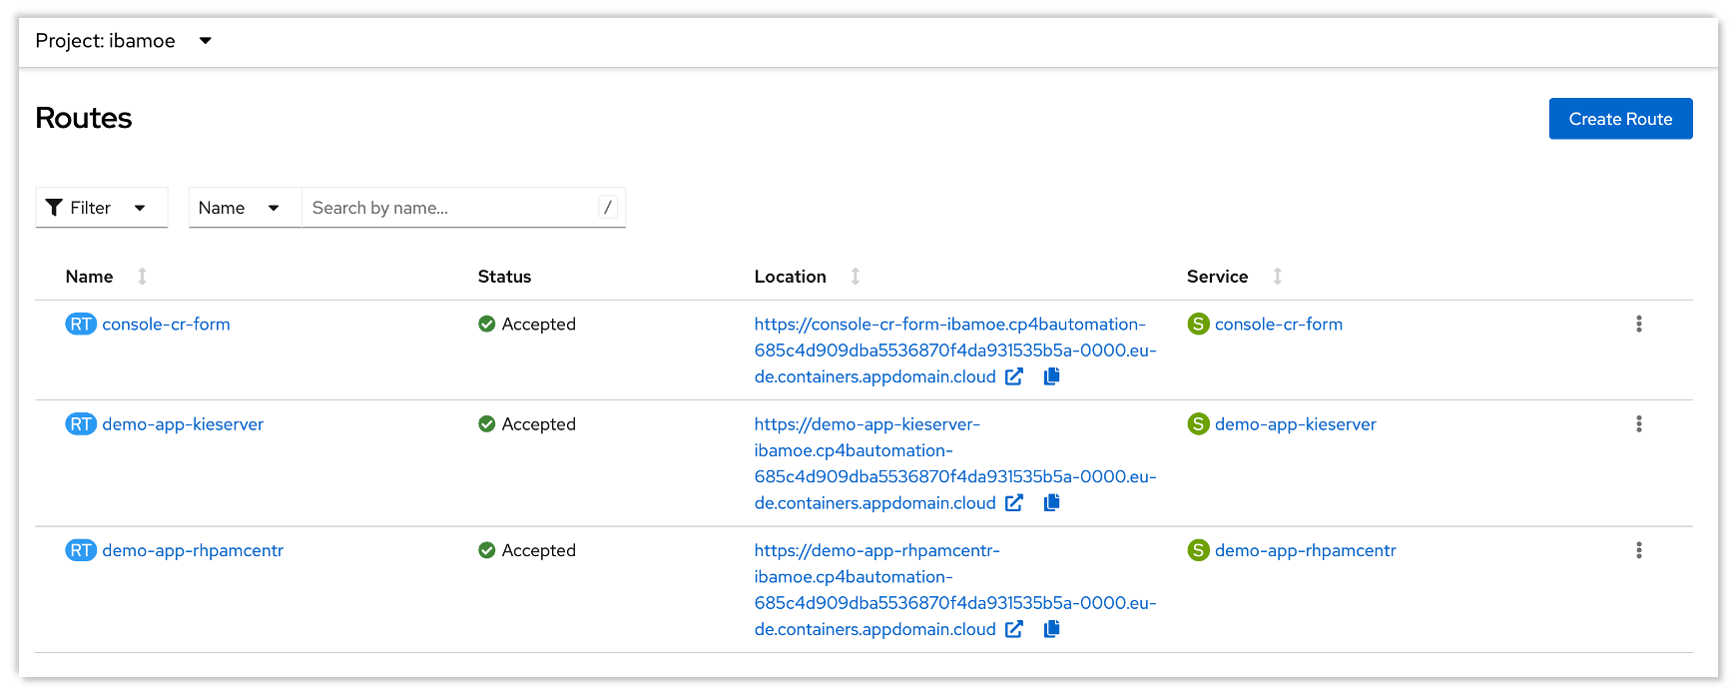Click the RT badge beside demo-app-rhpamcentr

click(81, 550)
